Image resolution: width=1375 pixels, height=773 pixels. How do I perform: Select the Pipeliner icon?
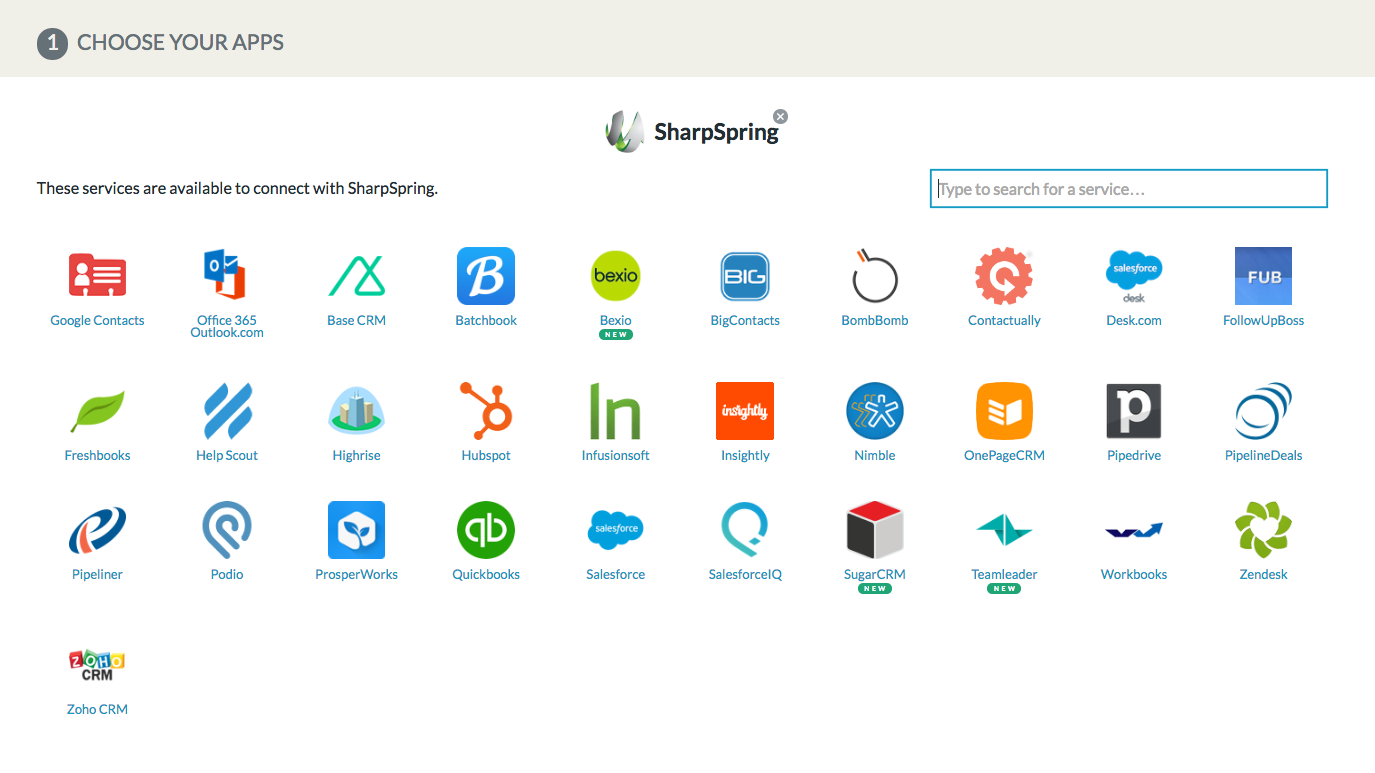[x=97, y=530]
